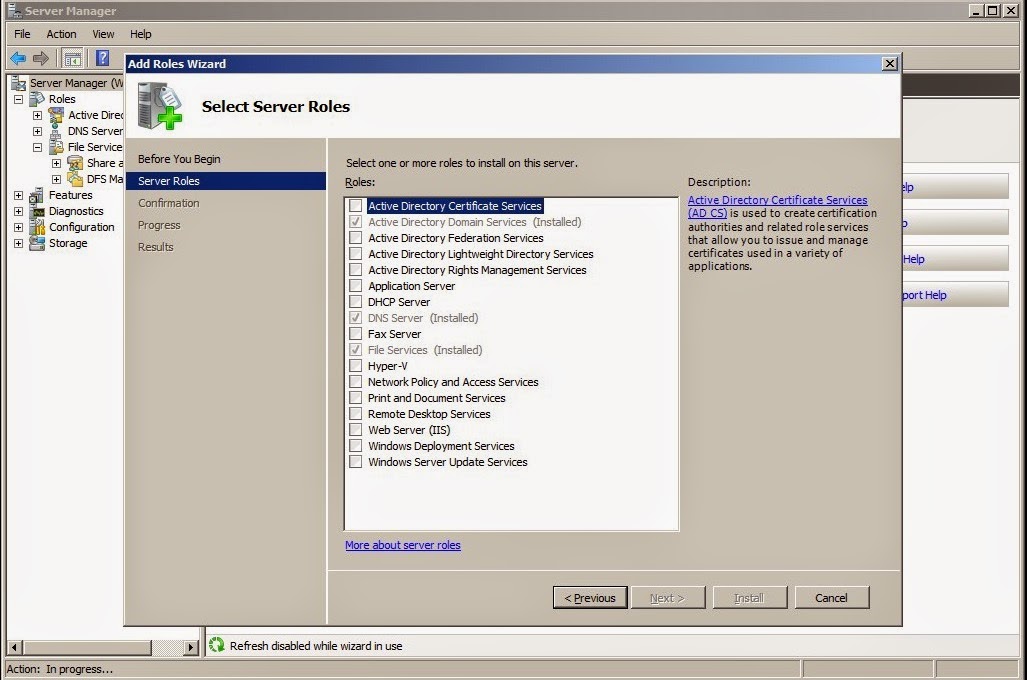This screenshot has height=680, width=1027.
Task: Expand the Active Directory tree node
Action: 37,115
